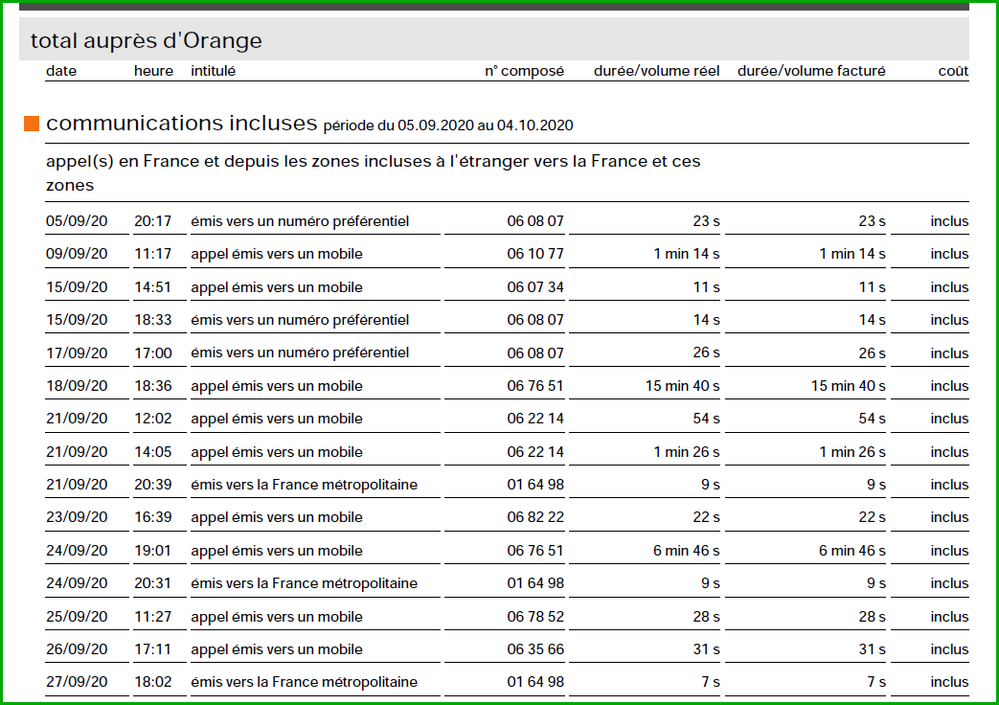
Task: Click dialed number '06 07 34'
Action: point(535,287)
